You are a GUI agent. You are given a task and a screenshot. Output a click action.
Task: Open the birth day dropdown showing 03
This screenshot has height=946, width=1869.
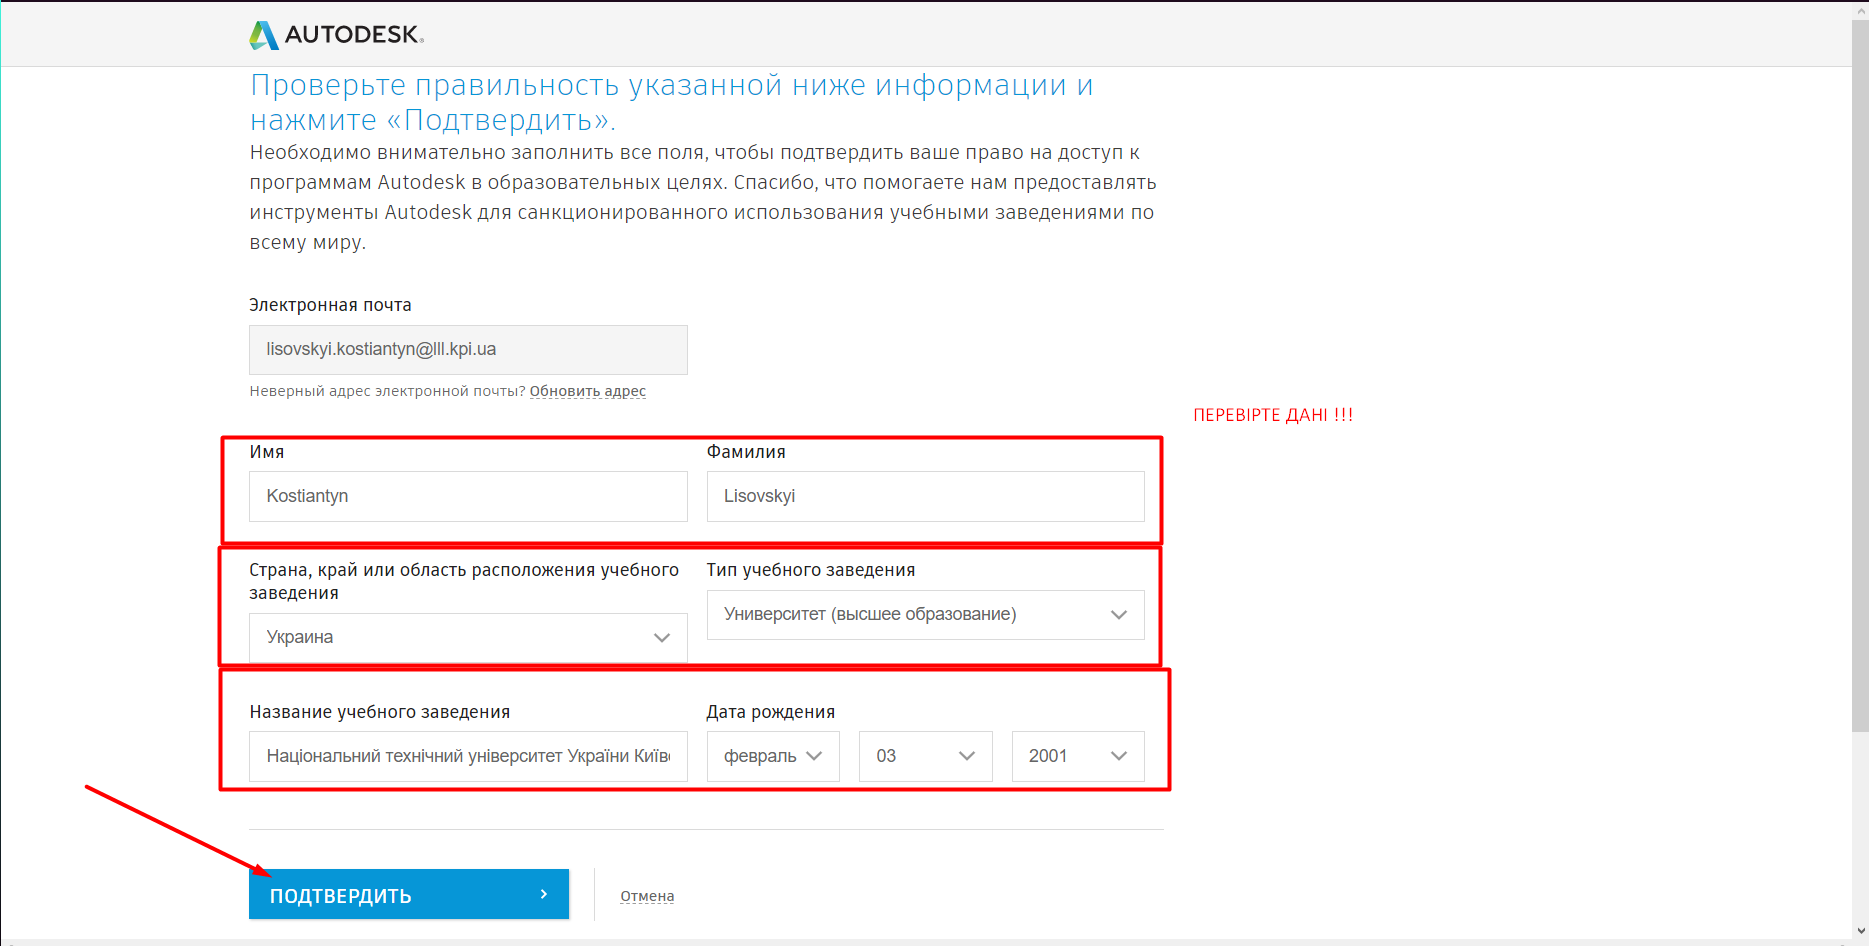click(x=926, y=756)
